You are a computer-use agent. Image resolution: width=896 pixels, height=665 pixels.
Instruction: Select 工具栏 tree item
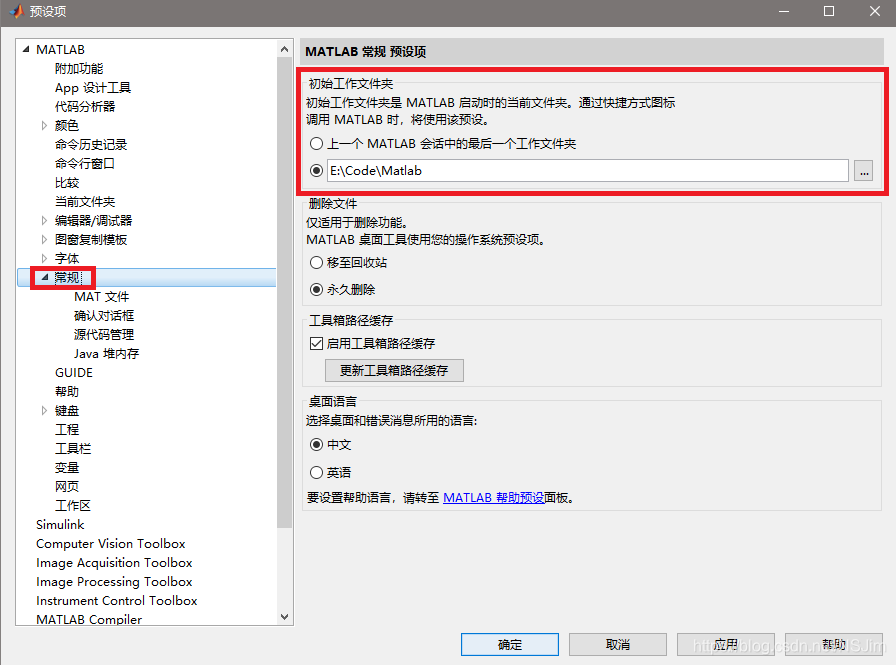coord(73,448)
